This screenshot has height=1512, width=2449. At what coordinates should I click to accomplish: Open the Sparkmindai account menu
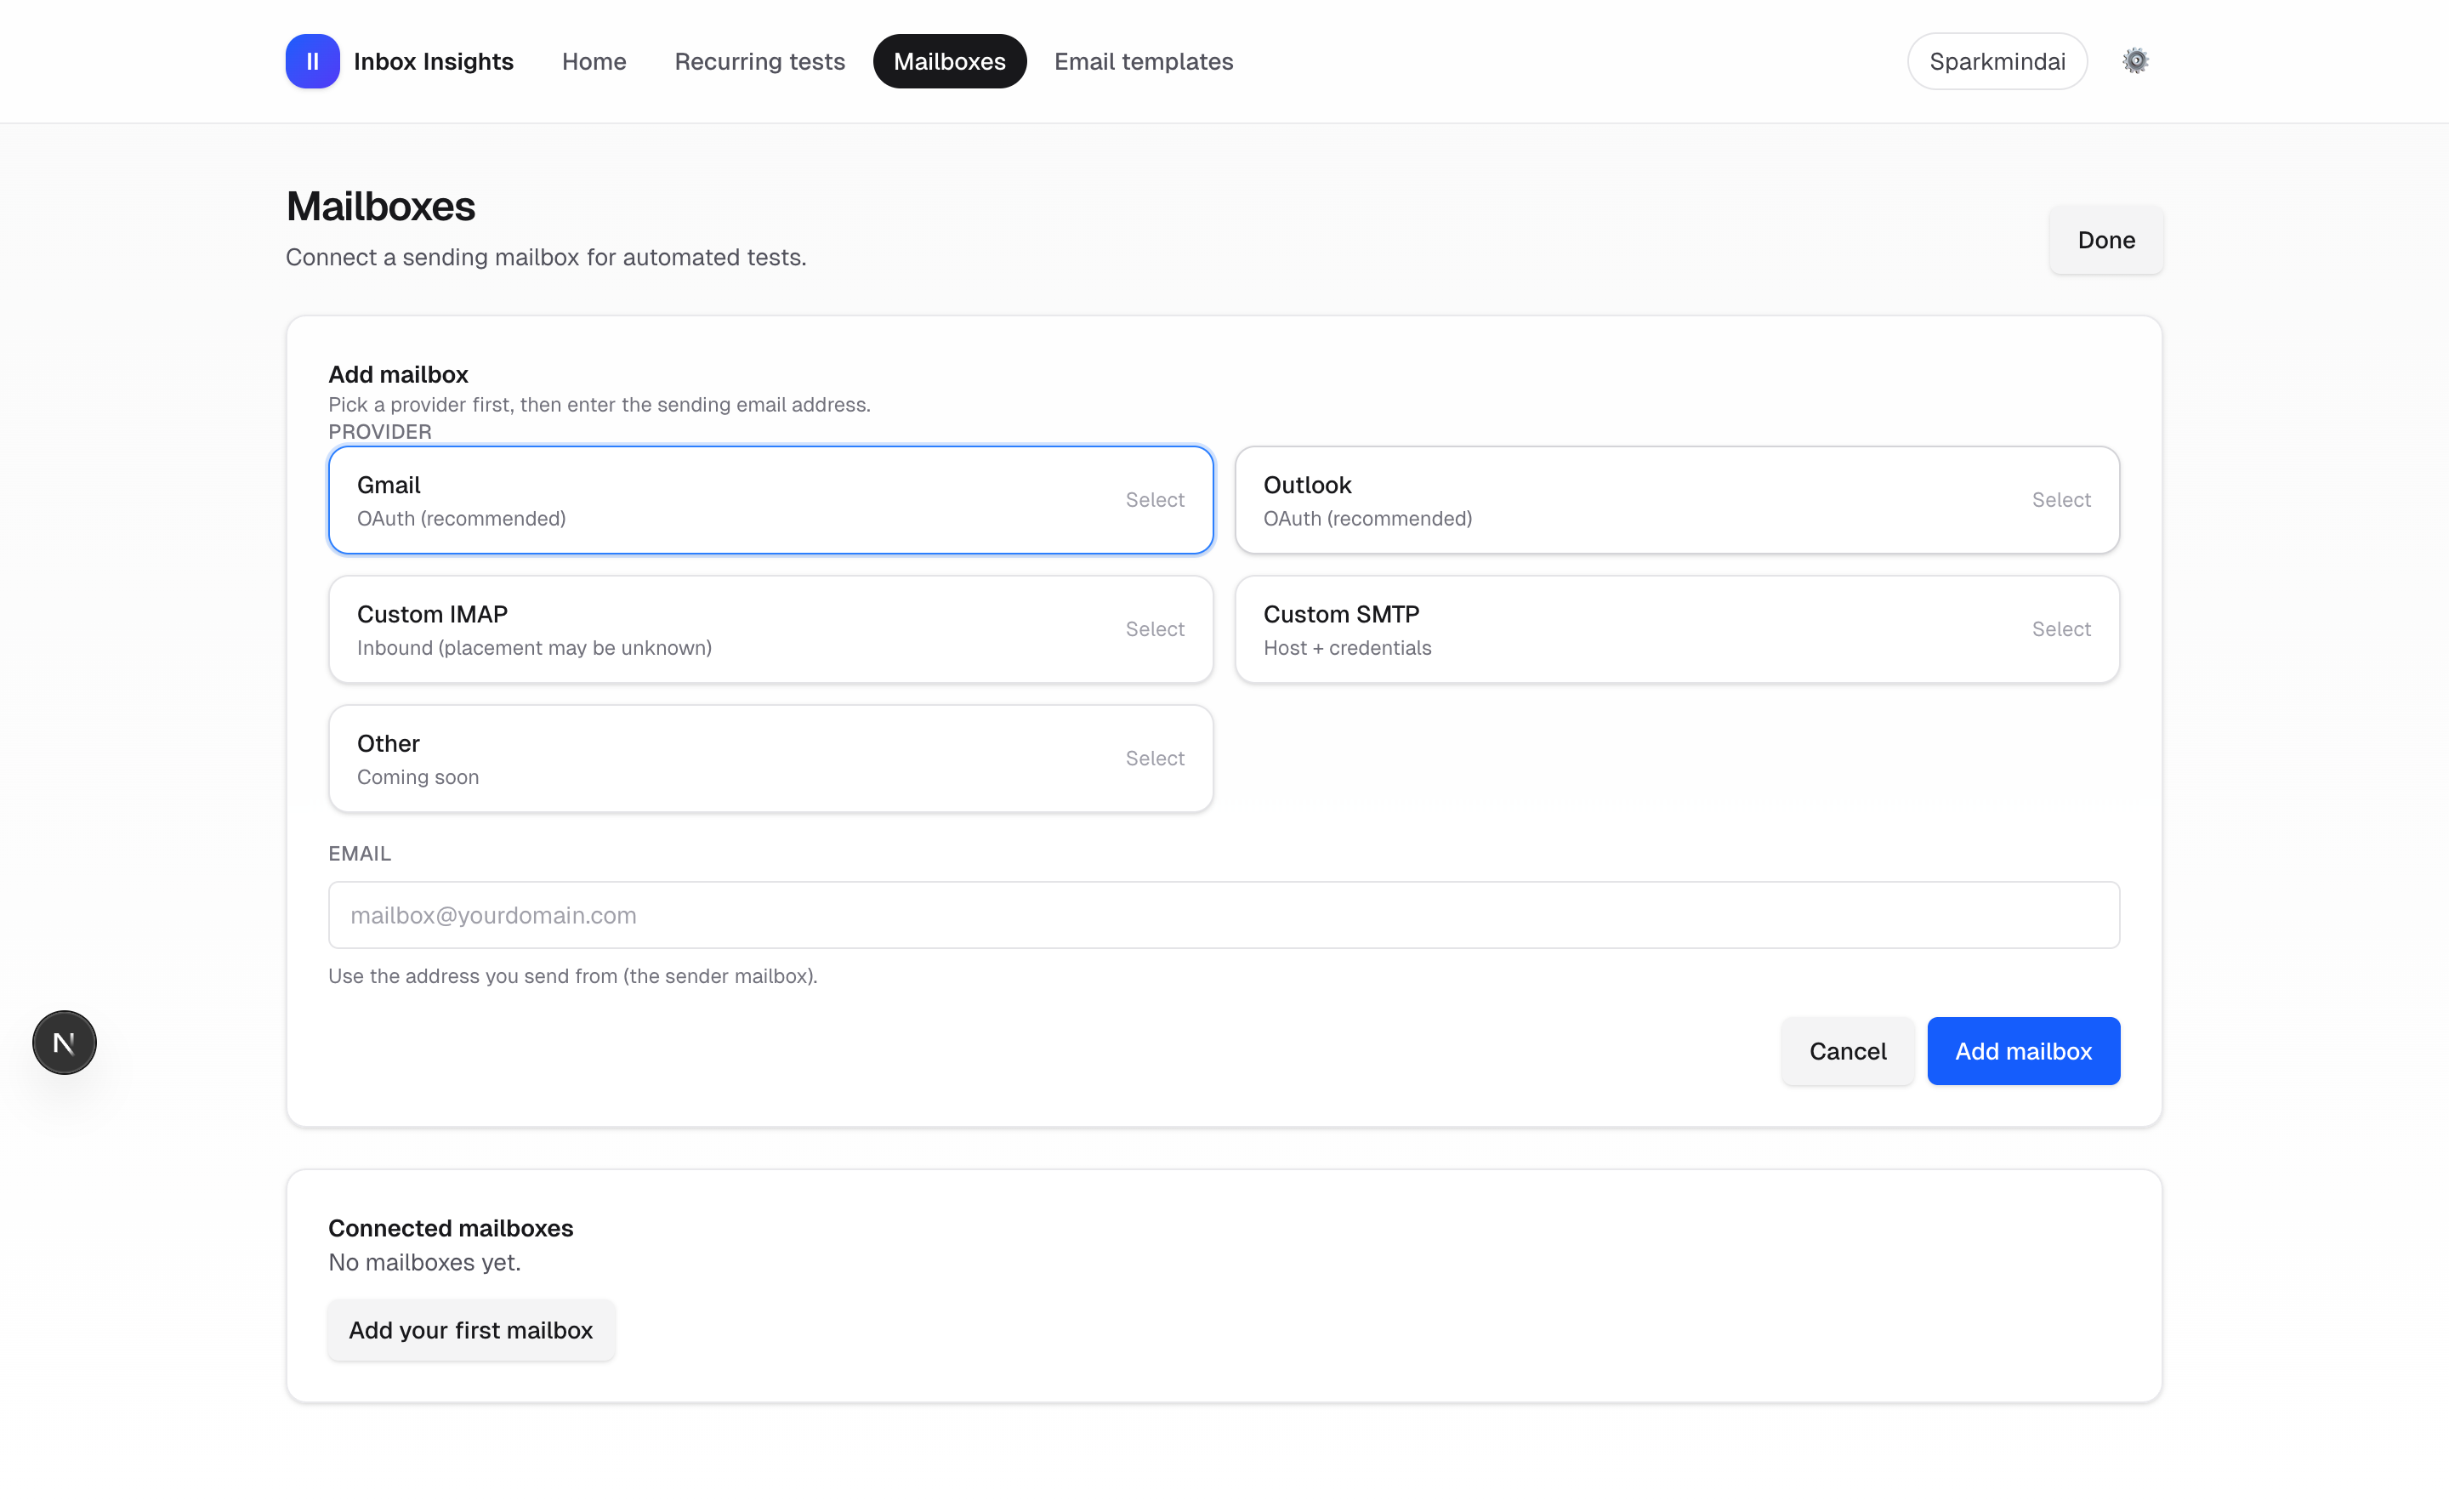point(1996,61)
